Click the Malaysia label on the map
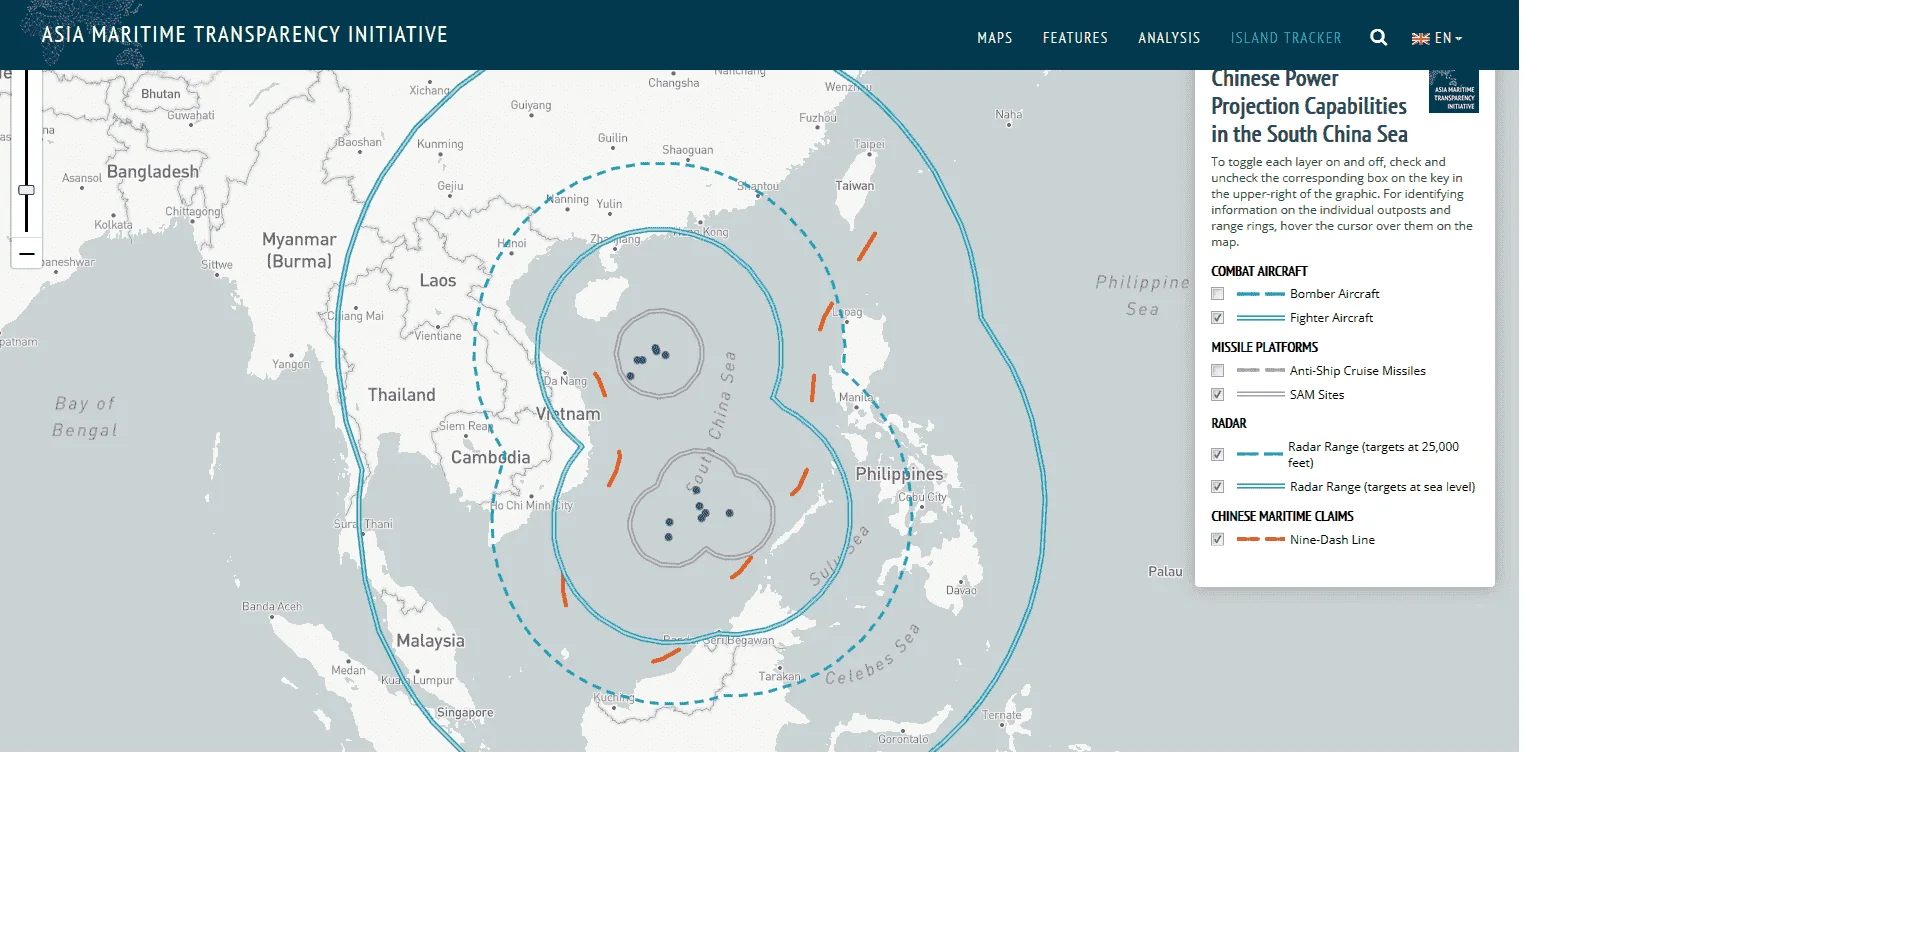 tap(430, 641)
